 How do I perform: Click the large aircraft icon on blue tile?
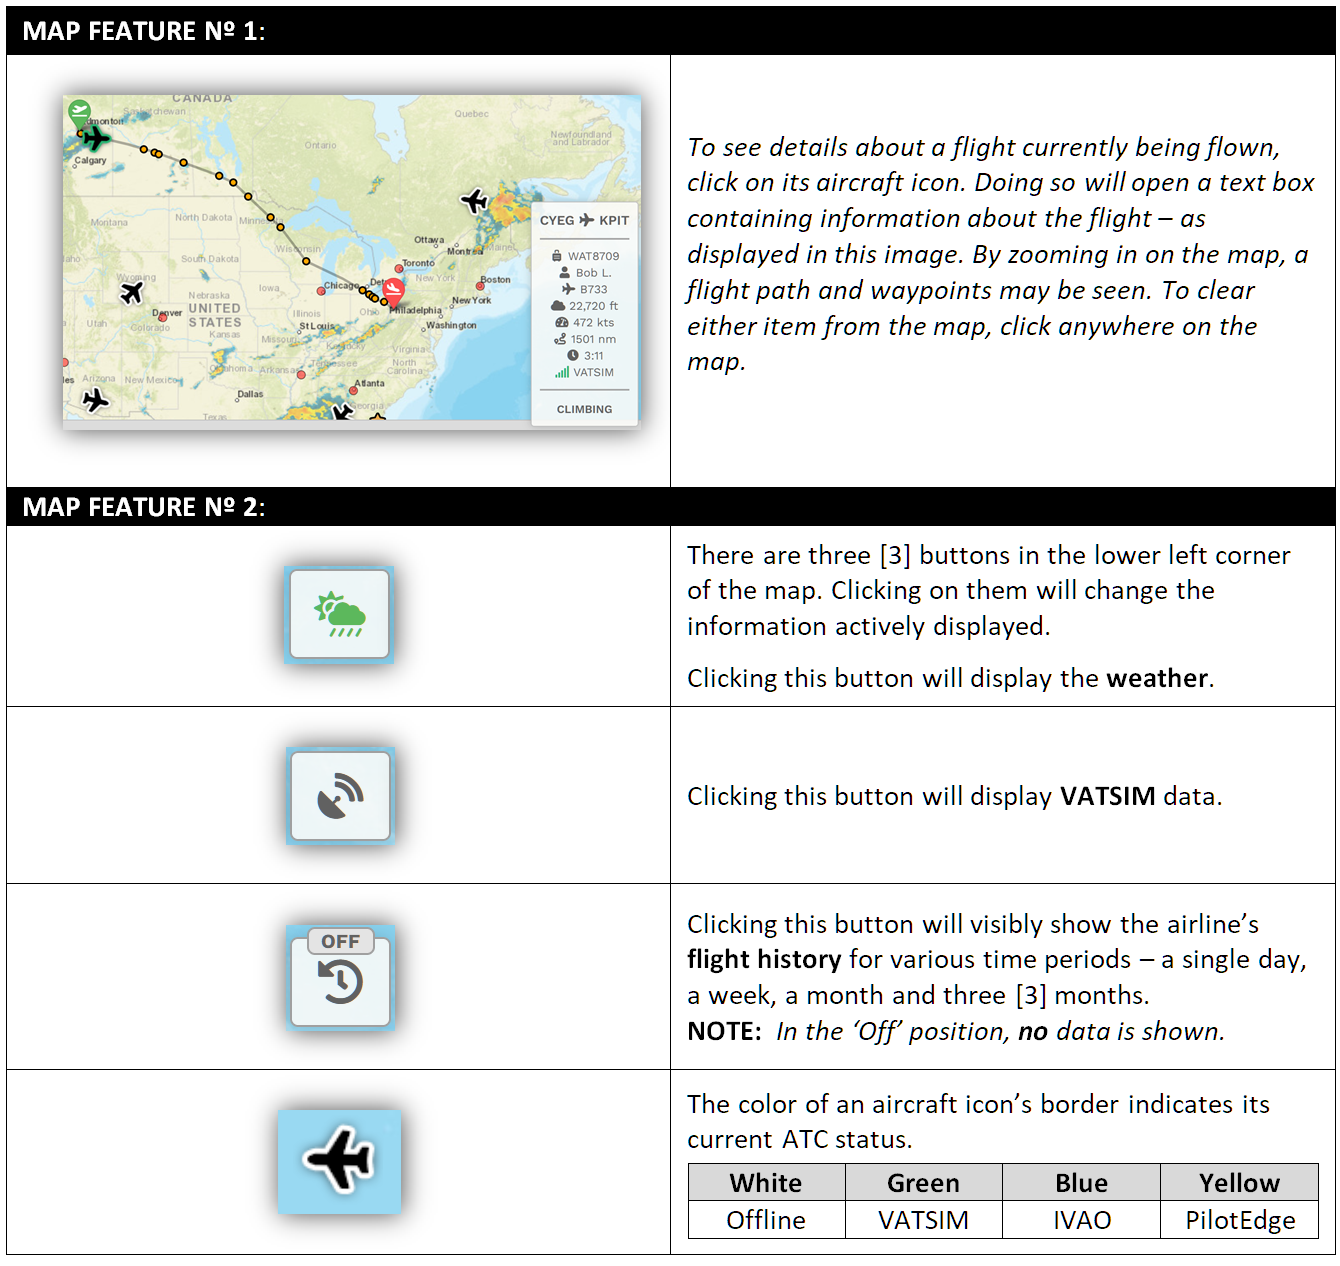pyautogui.click(x=340, y=1161)
